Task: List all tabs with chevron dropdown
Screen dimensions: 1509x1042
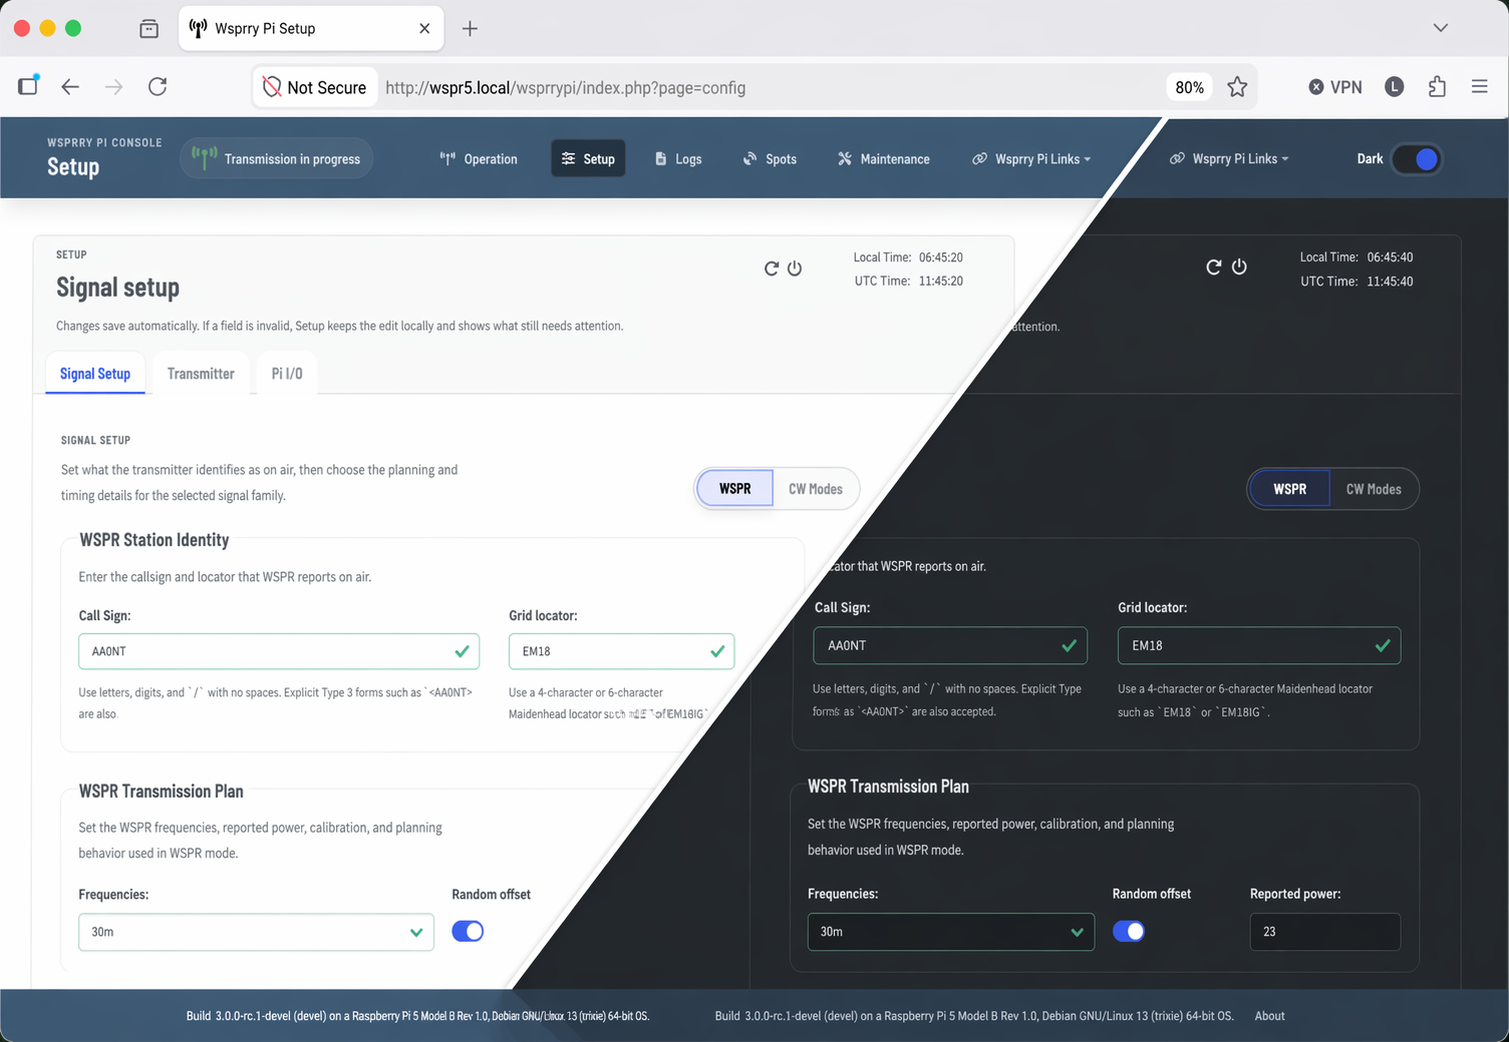Action: (1440, 28)
